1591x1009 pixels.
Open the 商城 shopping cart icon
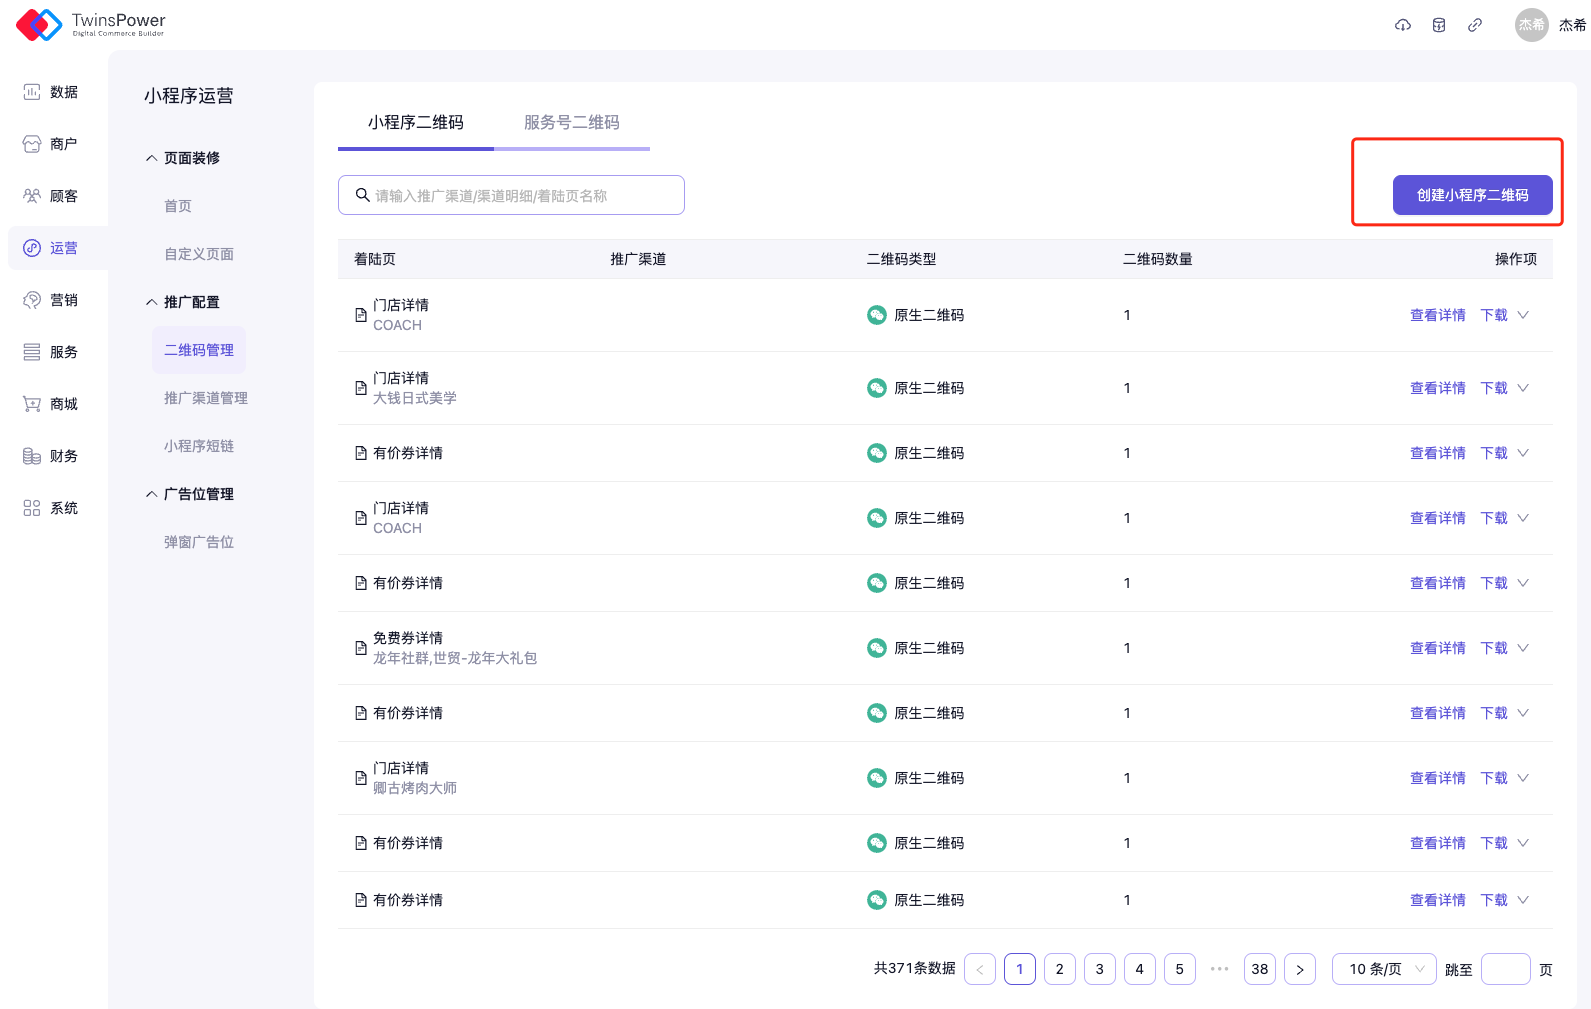pyautogui.click(x=32, y=404)
